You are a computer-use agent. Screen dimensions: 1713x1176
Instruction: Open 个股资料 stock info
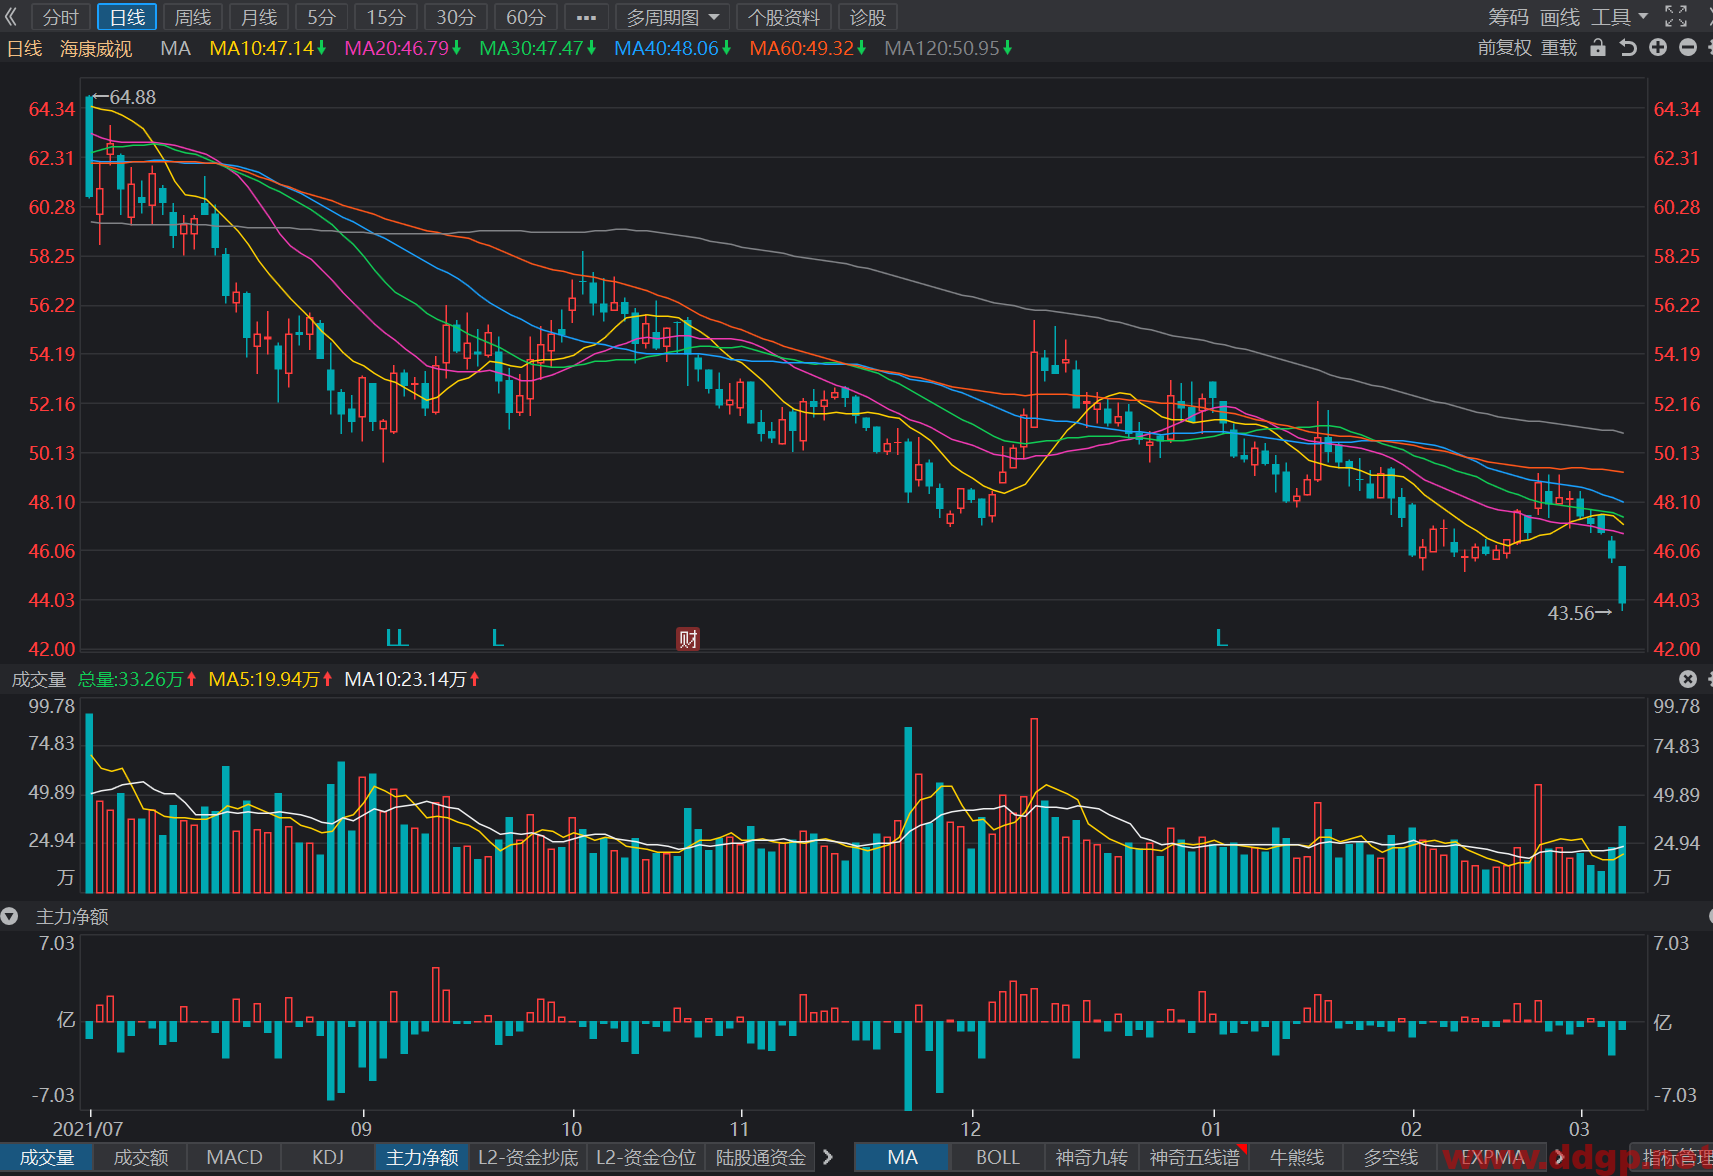[784, 17]
